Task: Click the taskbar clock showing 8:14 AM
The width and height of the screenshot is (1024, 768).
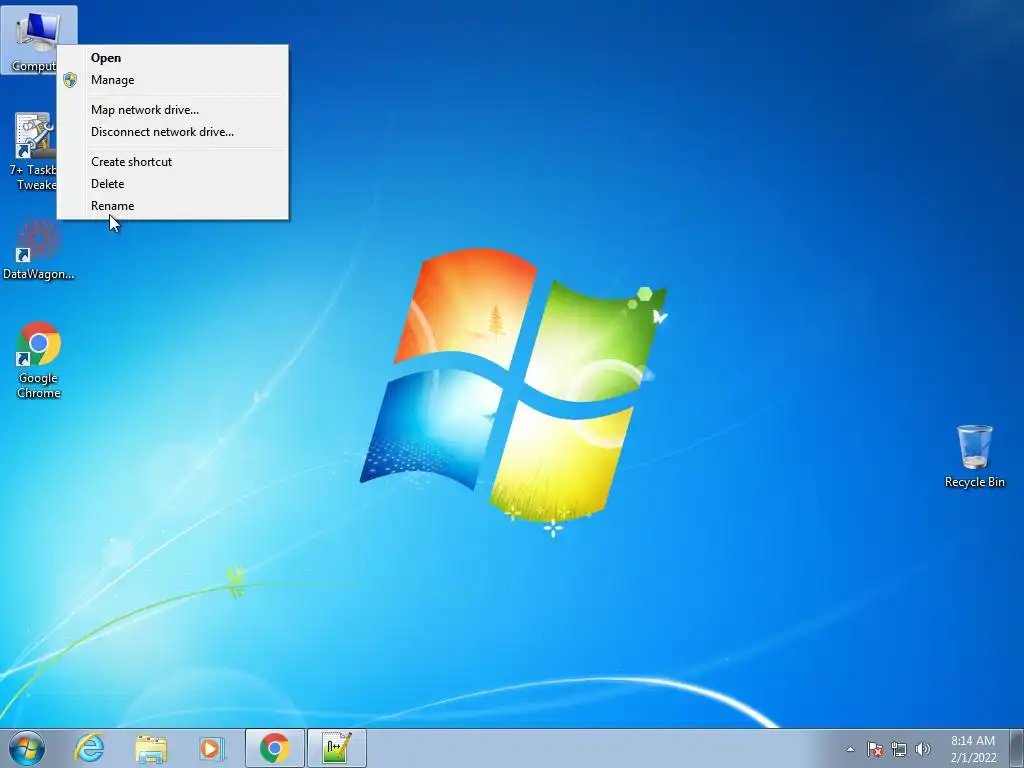Action: (x=973, y=749)
